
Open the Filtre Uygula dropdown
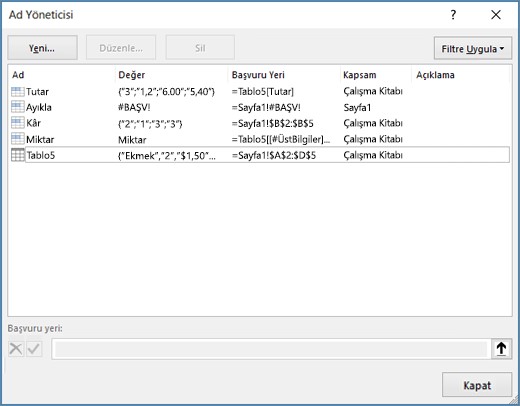click(x=473, y=48)
